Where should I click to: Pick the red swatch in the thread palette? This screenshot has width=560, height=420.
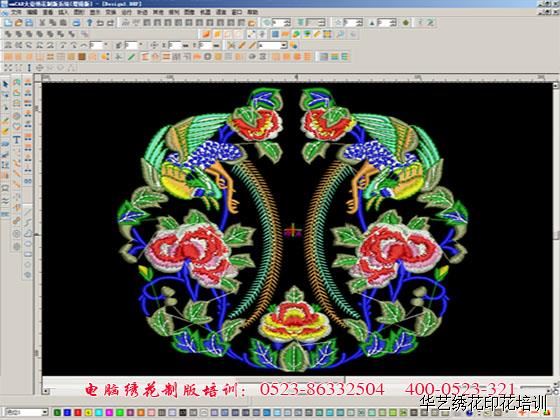click(x=78, y=412)
